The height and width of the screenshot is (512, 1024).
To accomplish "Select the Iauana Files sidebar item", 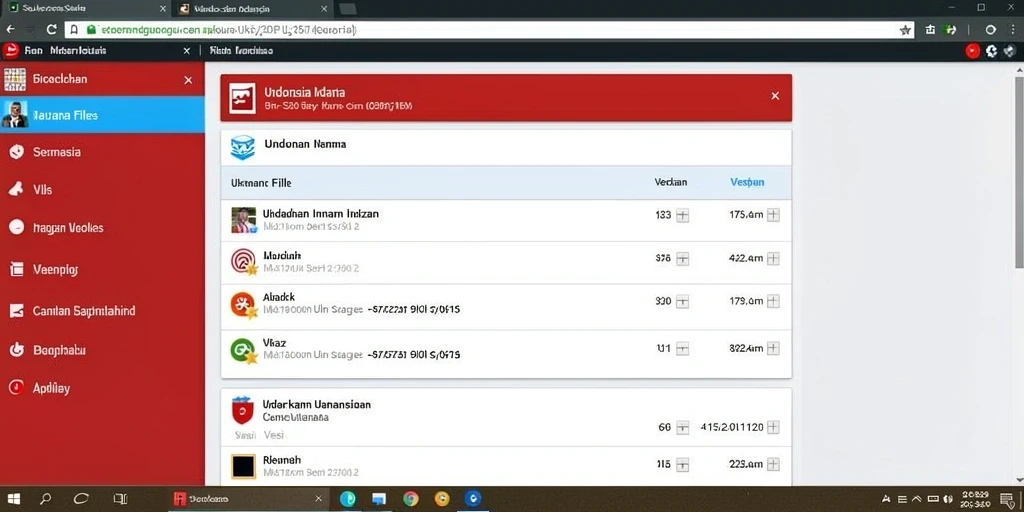I will coord(103,115).
